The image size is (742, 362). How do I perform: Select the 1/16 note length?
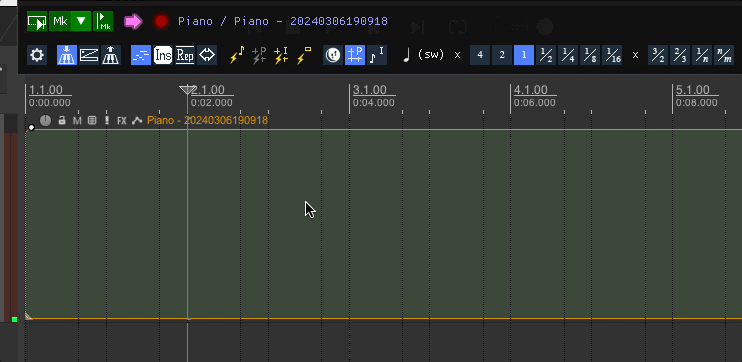click(612, 55)
